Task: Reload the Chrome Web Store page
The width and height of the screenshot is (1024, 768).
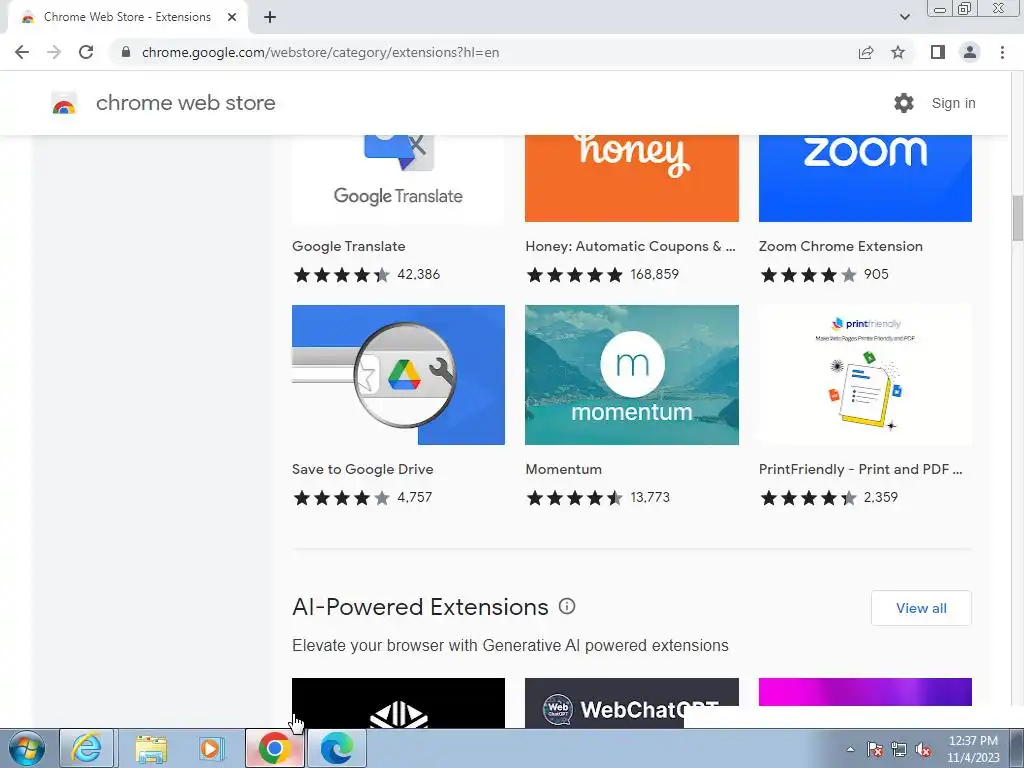Action: [86, 52]
